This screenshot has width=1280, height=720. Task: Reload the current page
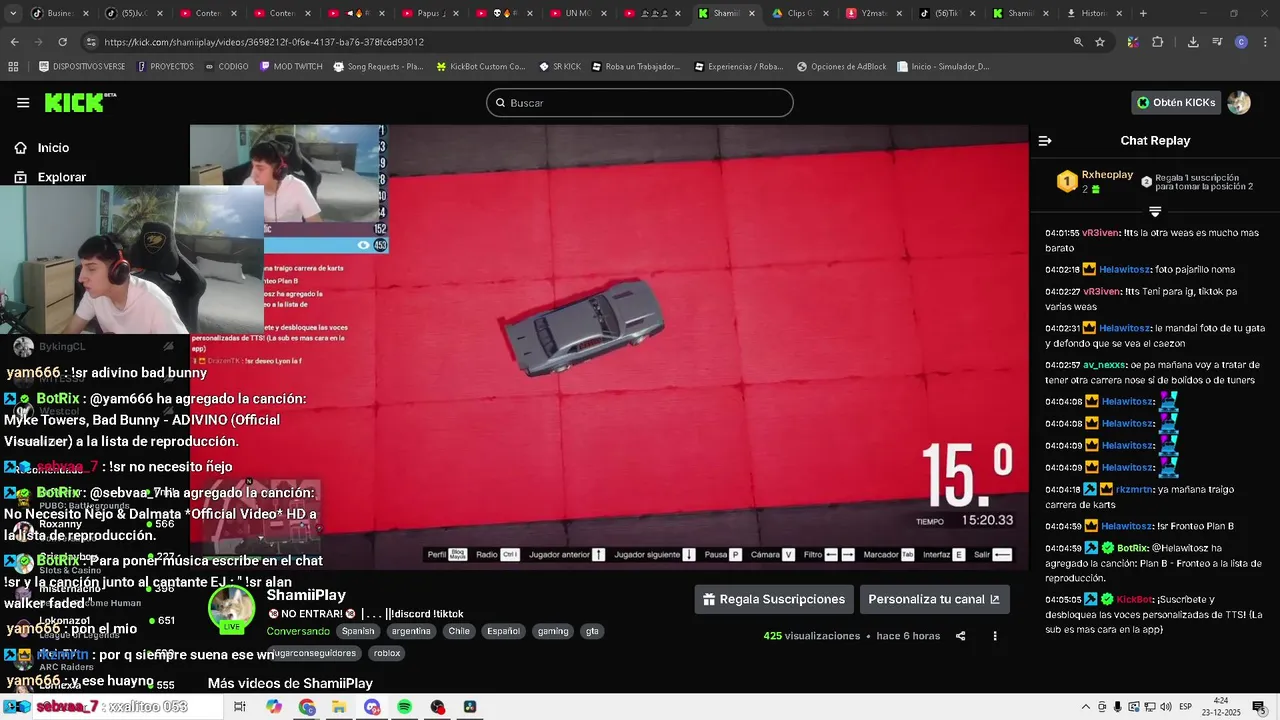coord(62,42)
